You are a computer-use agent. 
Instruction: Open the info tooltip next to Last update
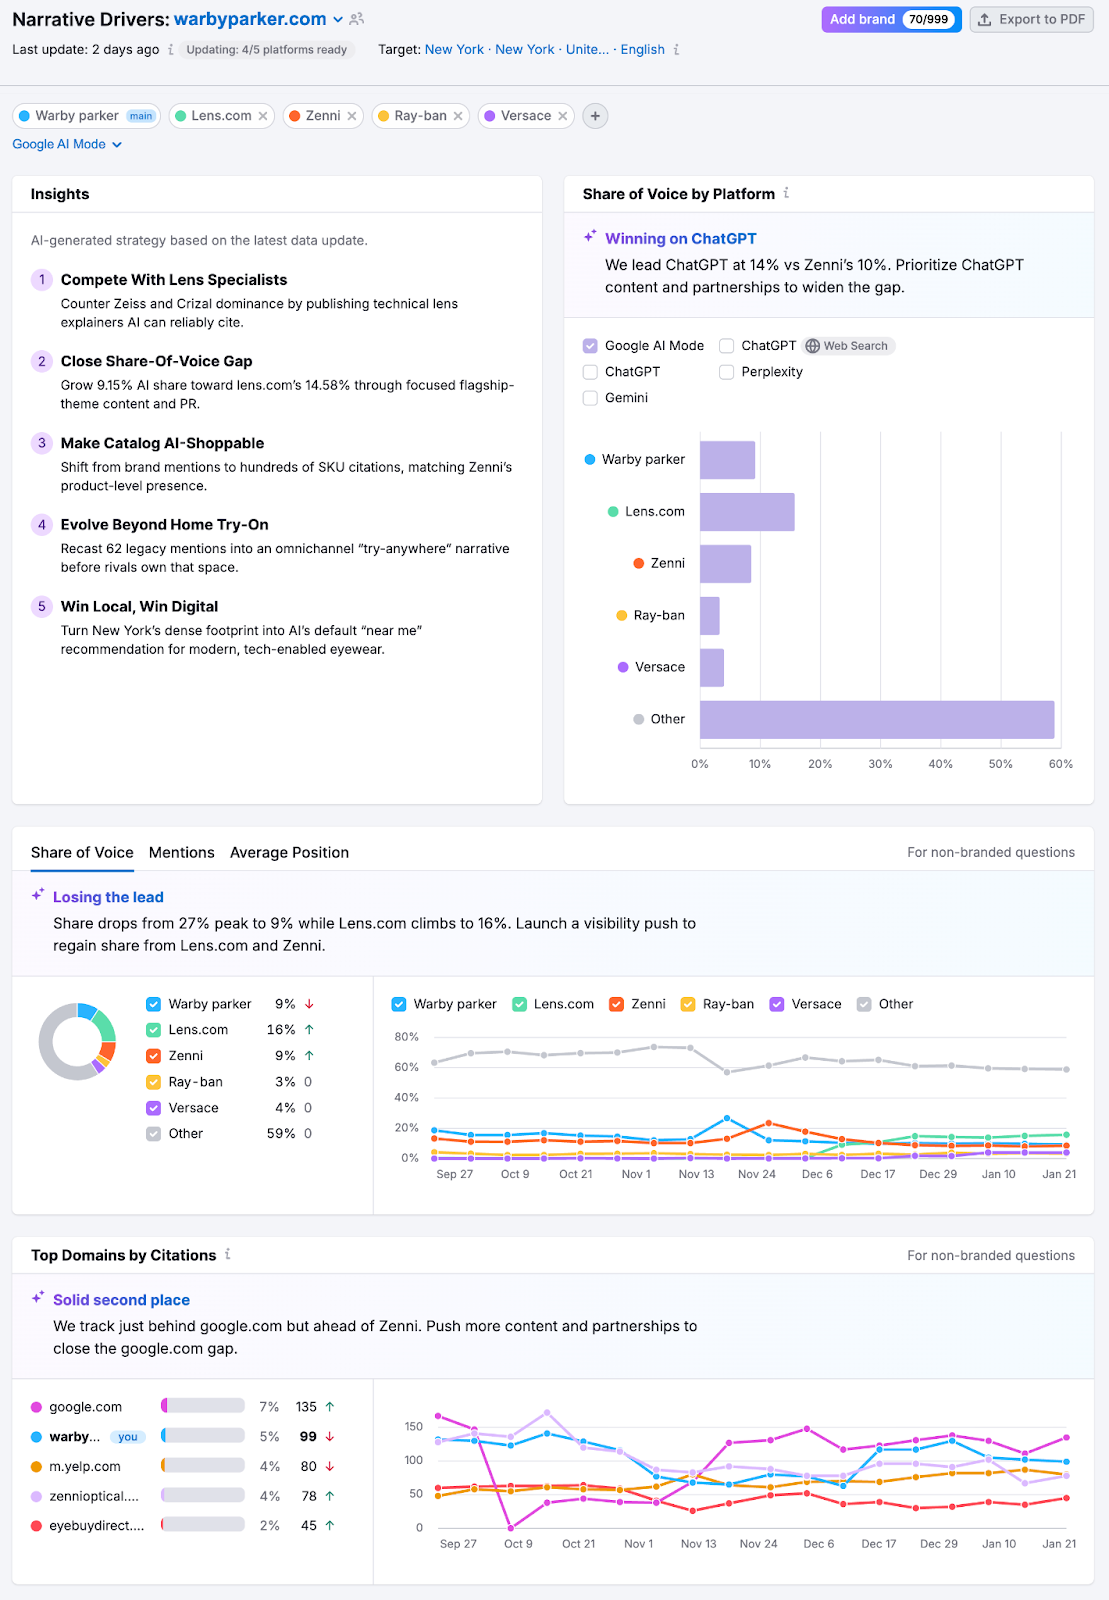(x=171, y=48)
